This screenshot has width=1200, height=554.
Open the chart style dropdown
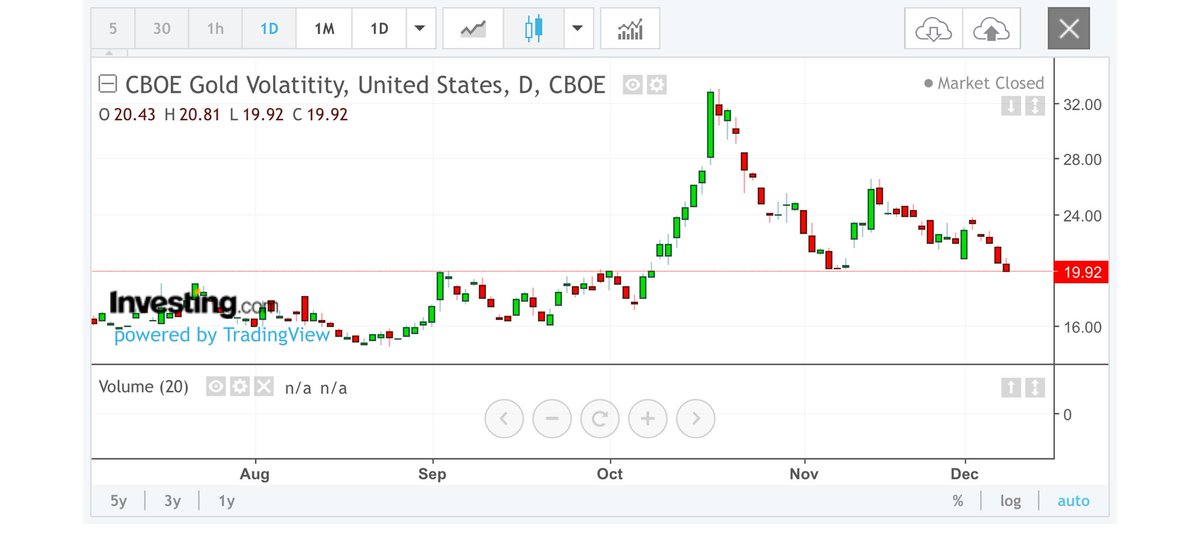(x=577, y=29)
